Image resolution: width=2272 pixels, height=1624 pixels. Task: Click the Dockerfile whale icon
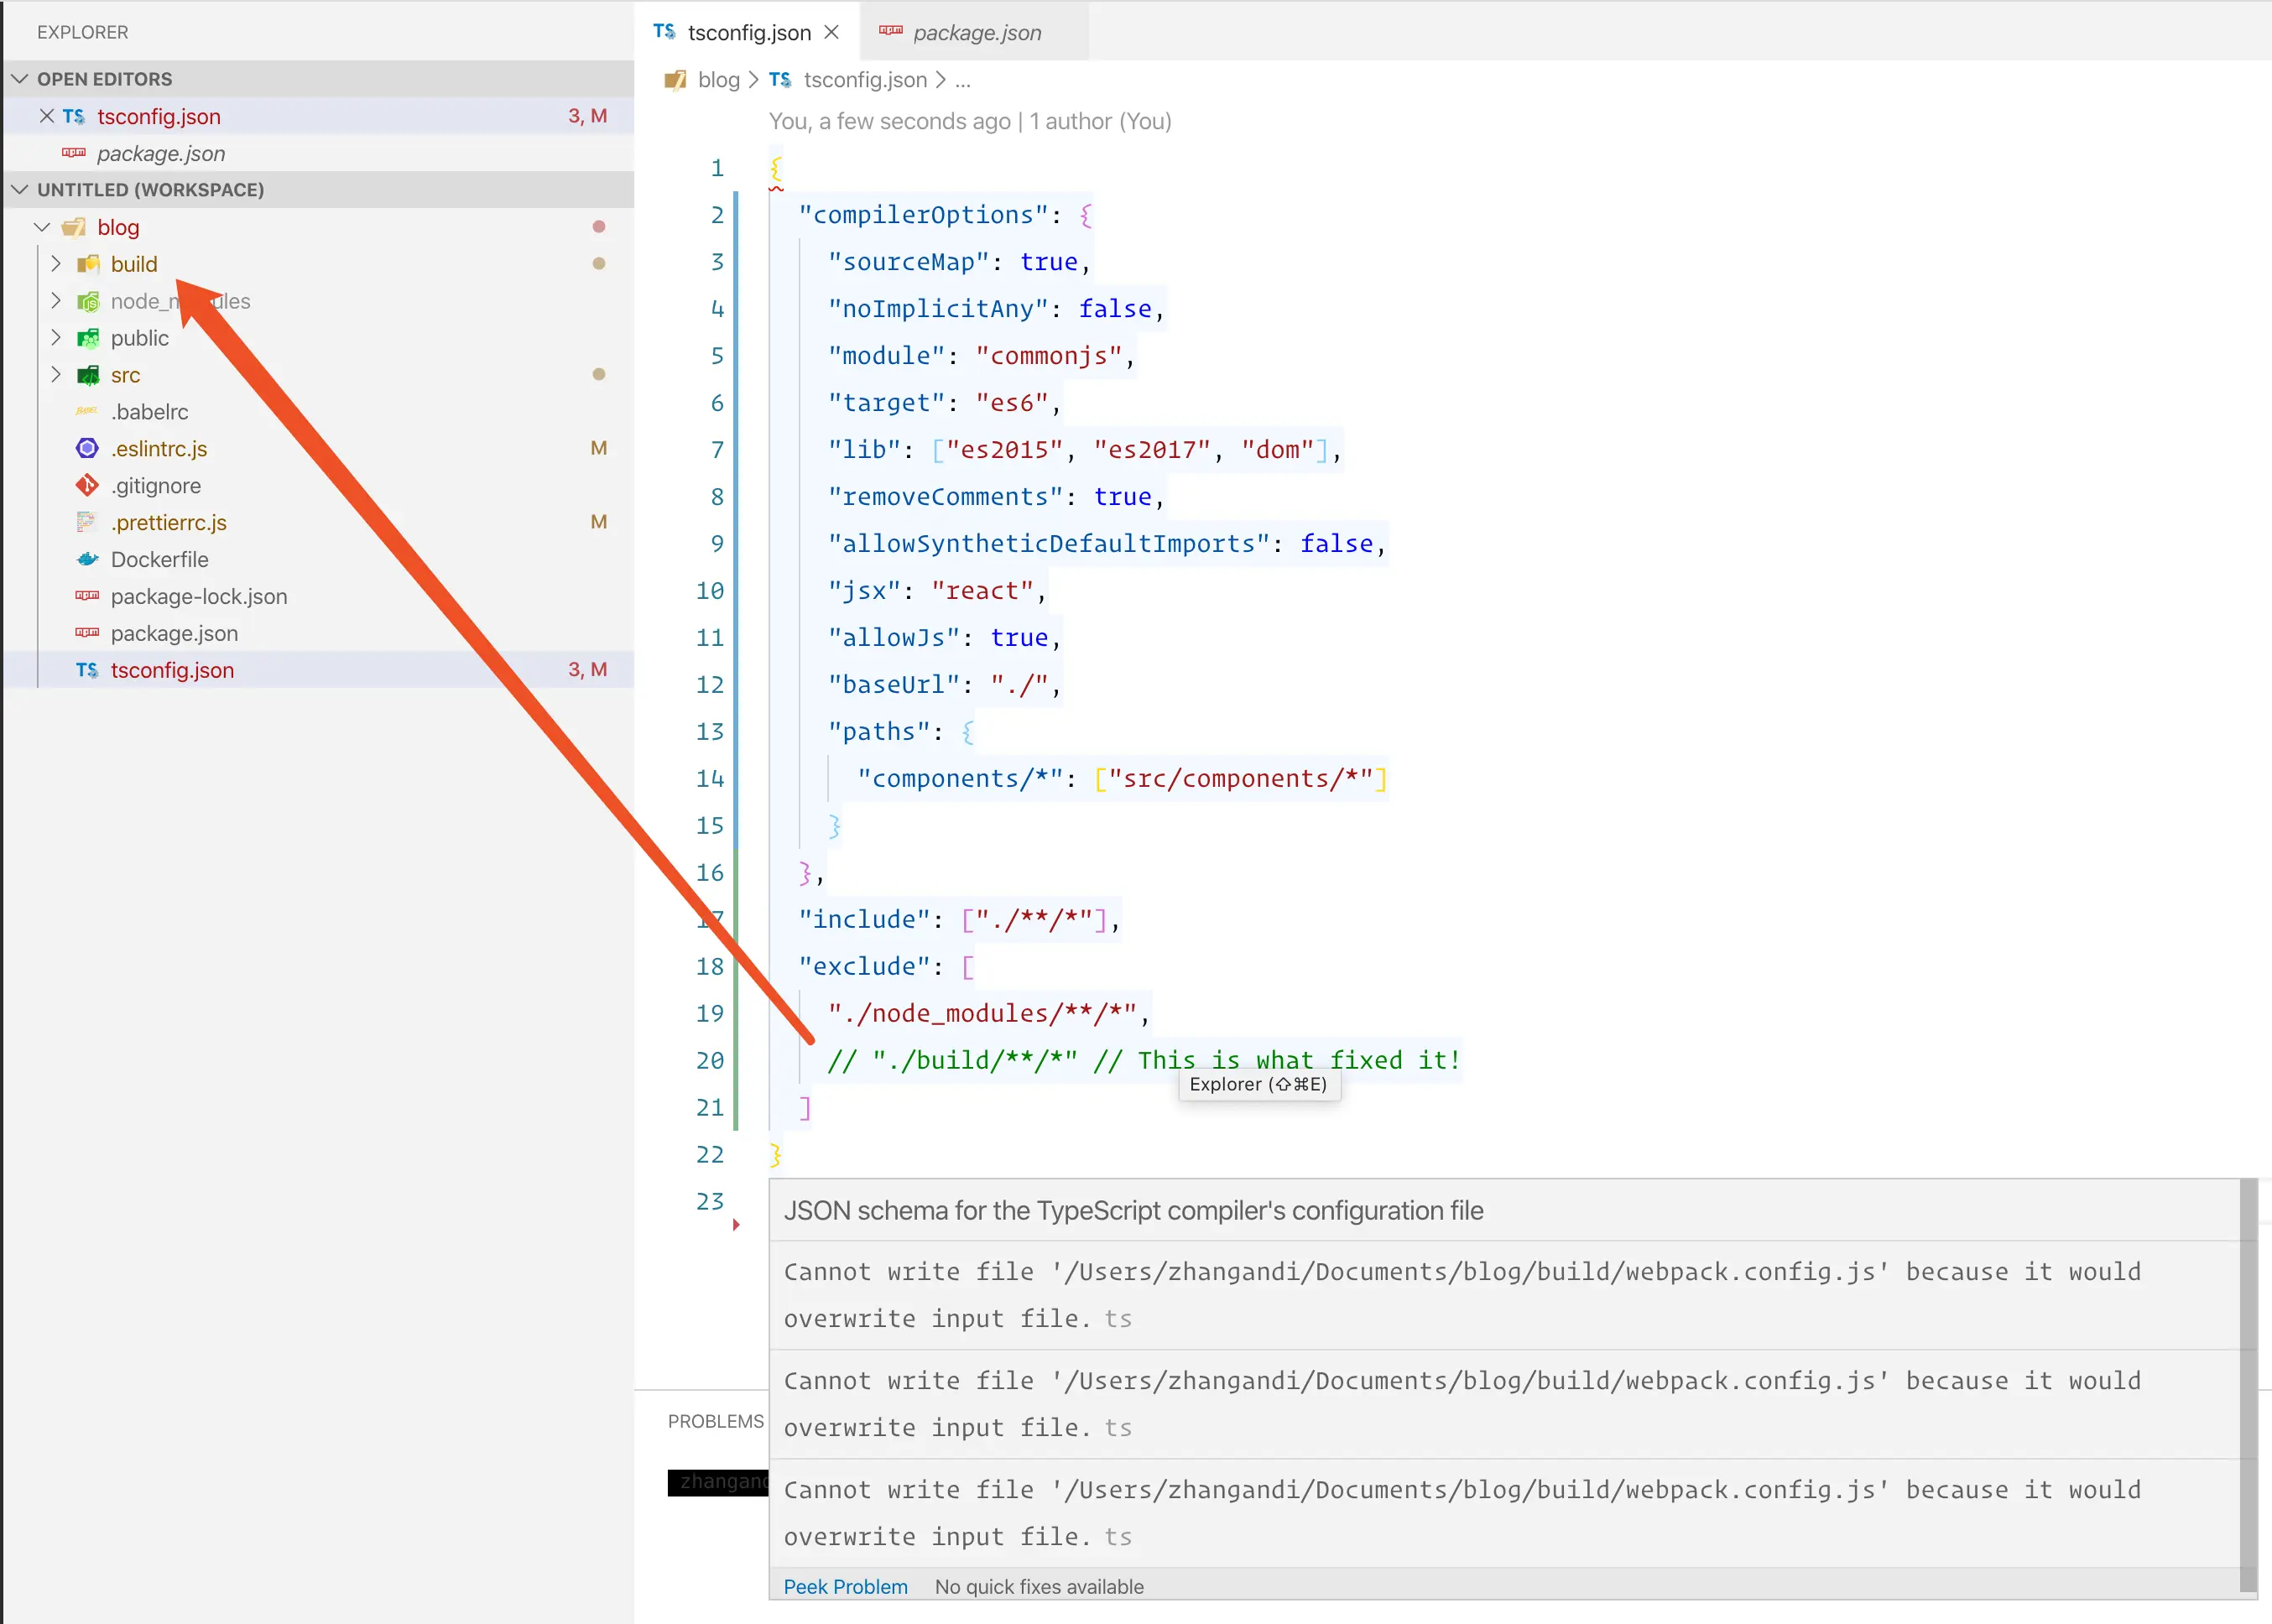[x=88, y=559]
